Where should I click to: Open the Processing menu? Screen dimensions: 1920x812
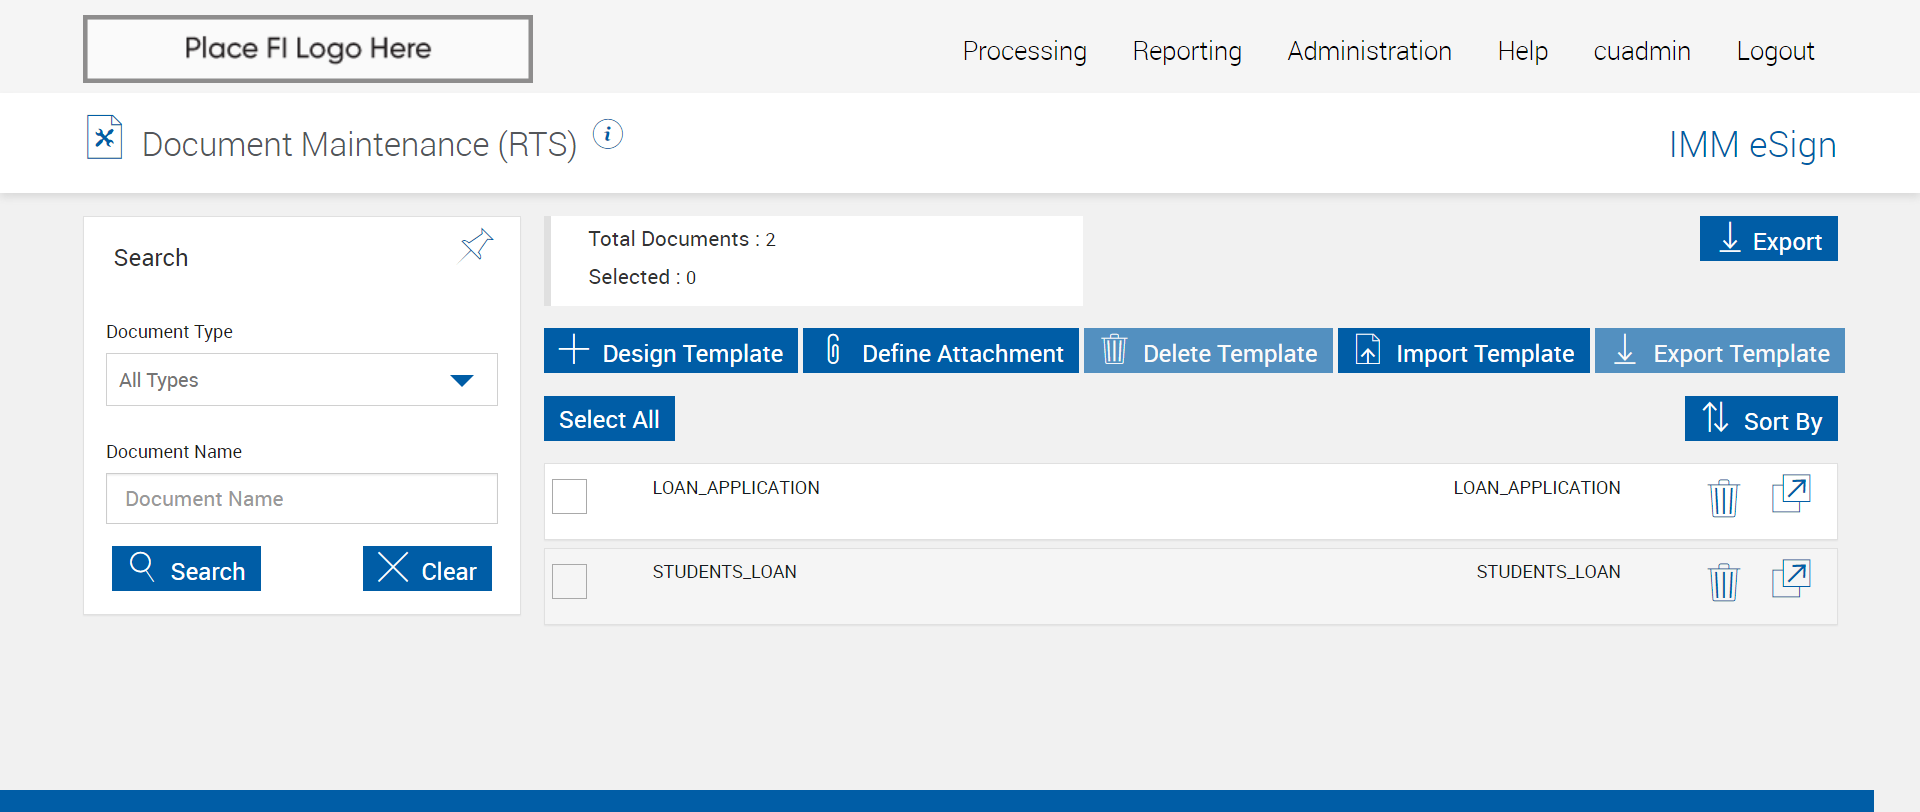coord(1024,51)
